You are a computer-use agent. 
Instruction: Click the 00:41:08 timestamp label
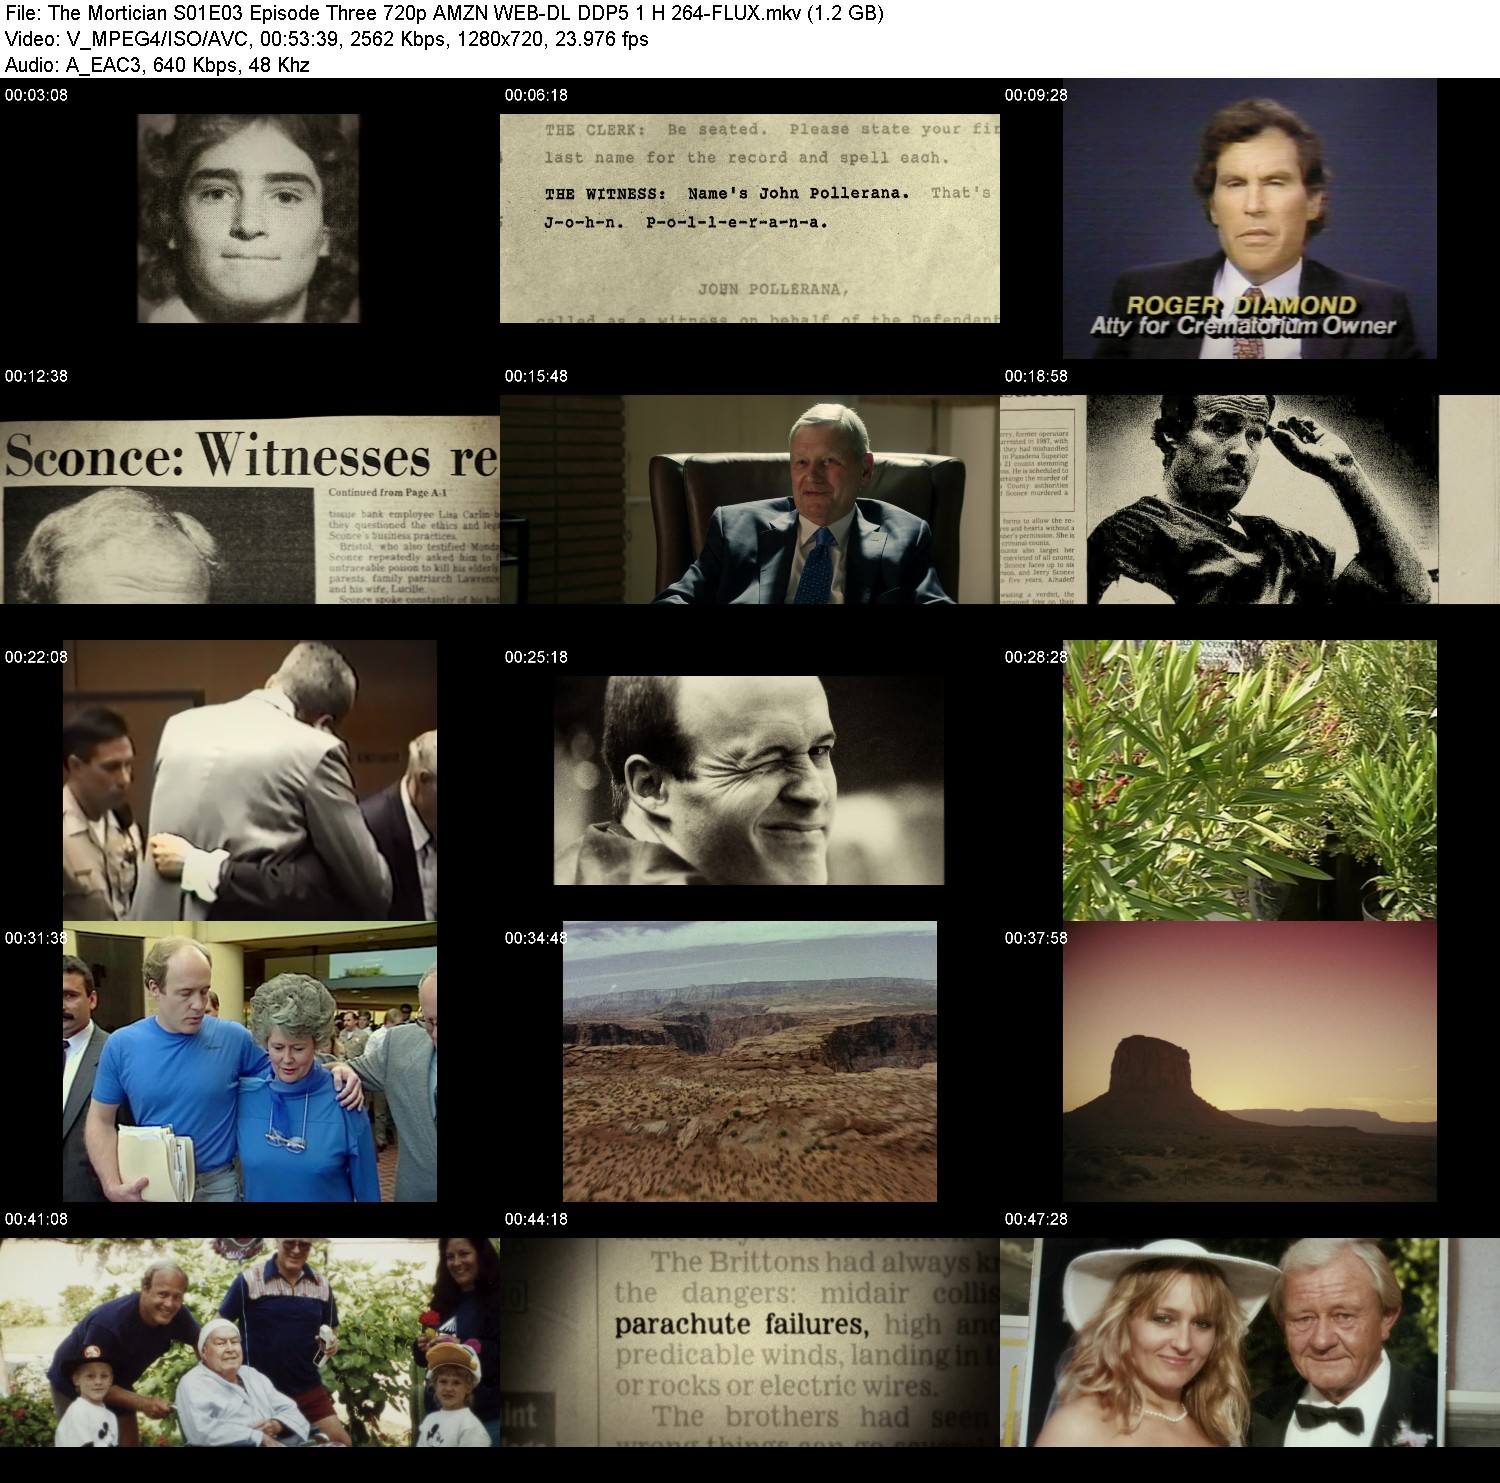(x=36, y=1219)
